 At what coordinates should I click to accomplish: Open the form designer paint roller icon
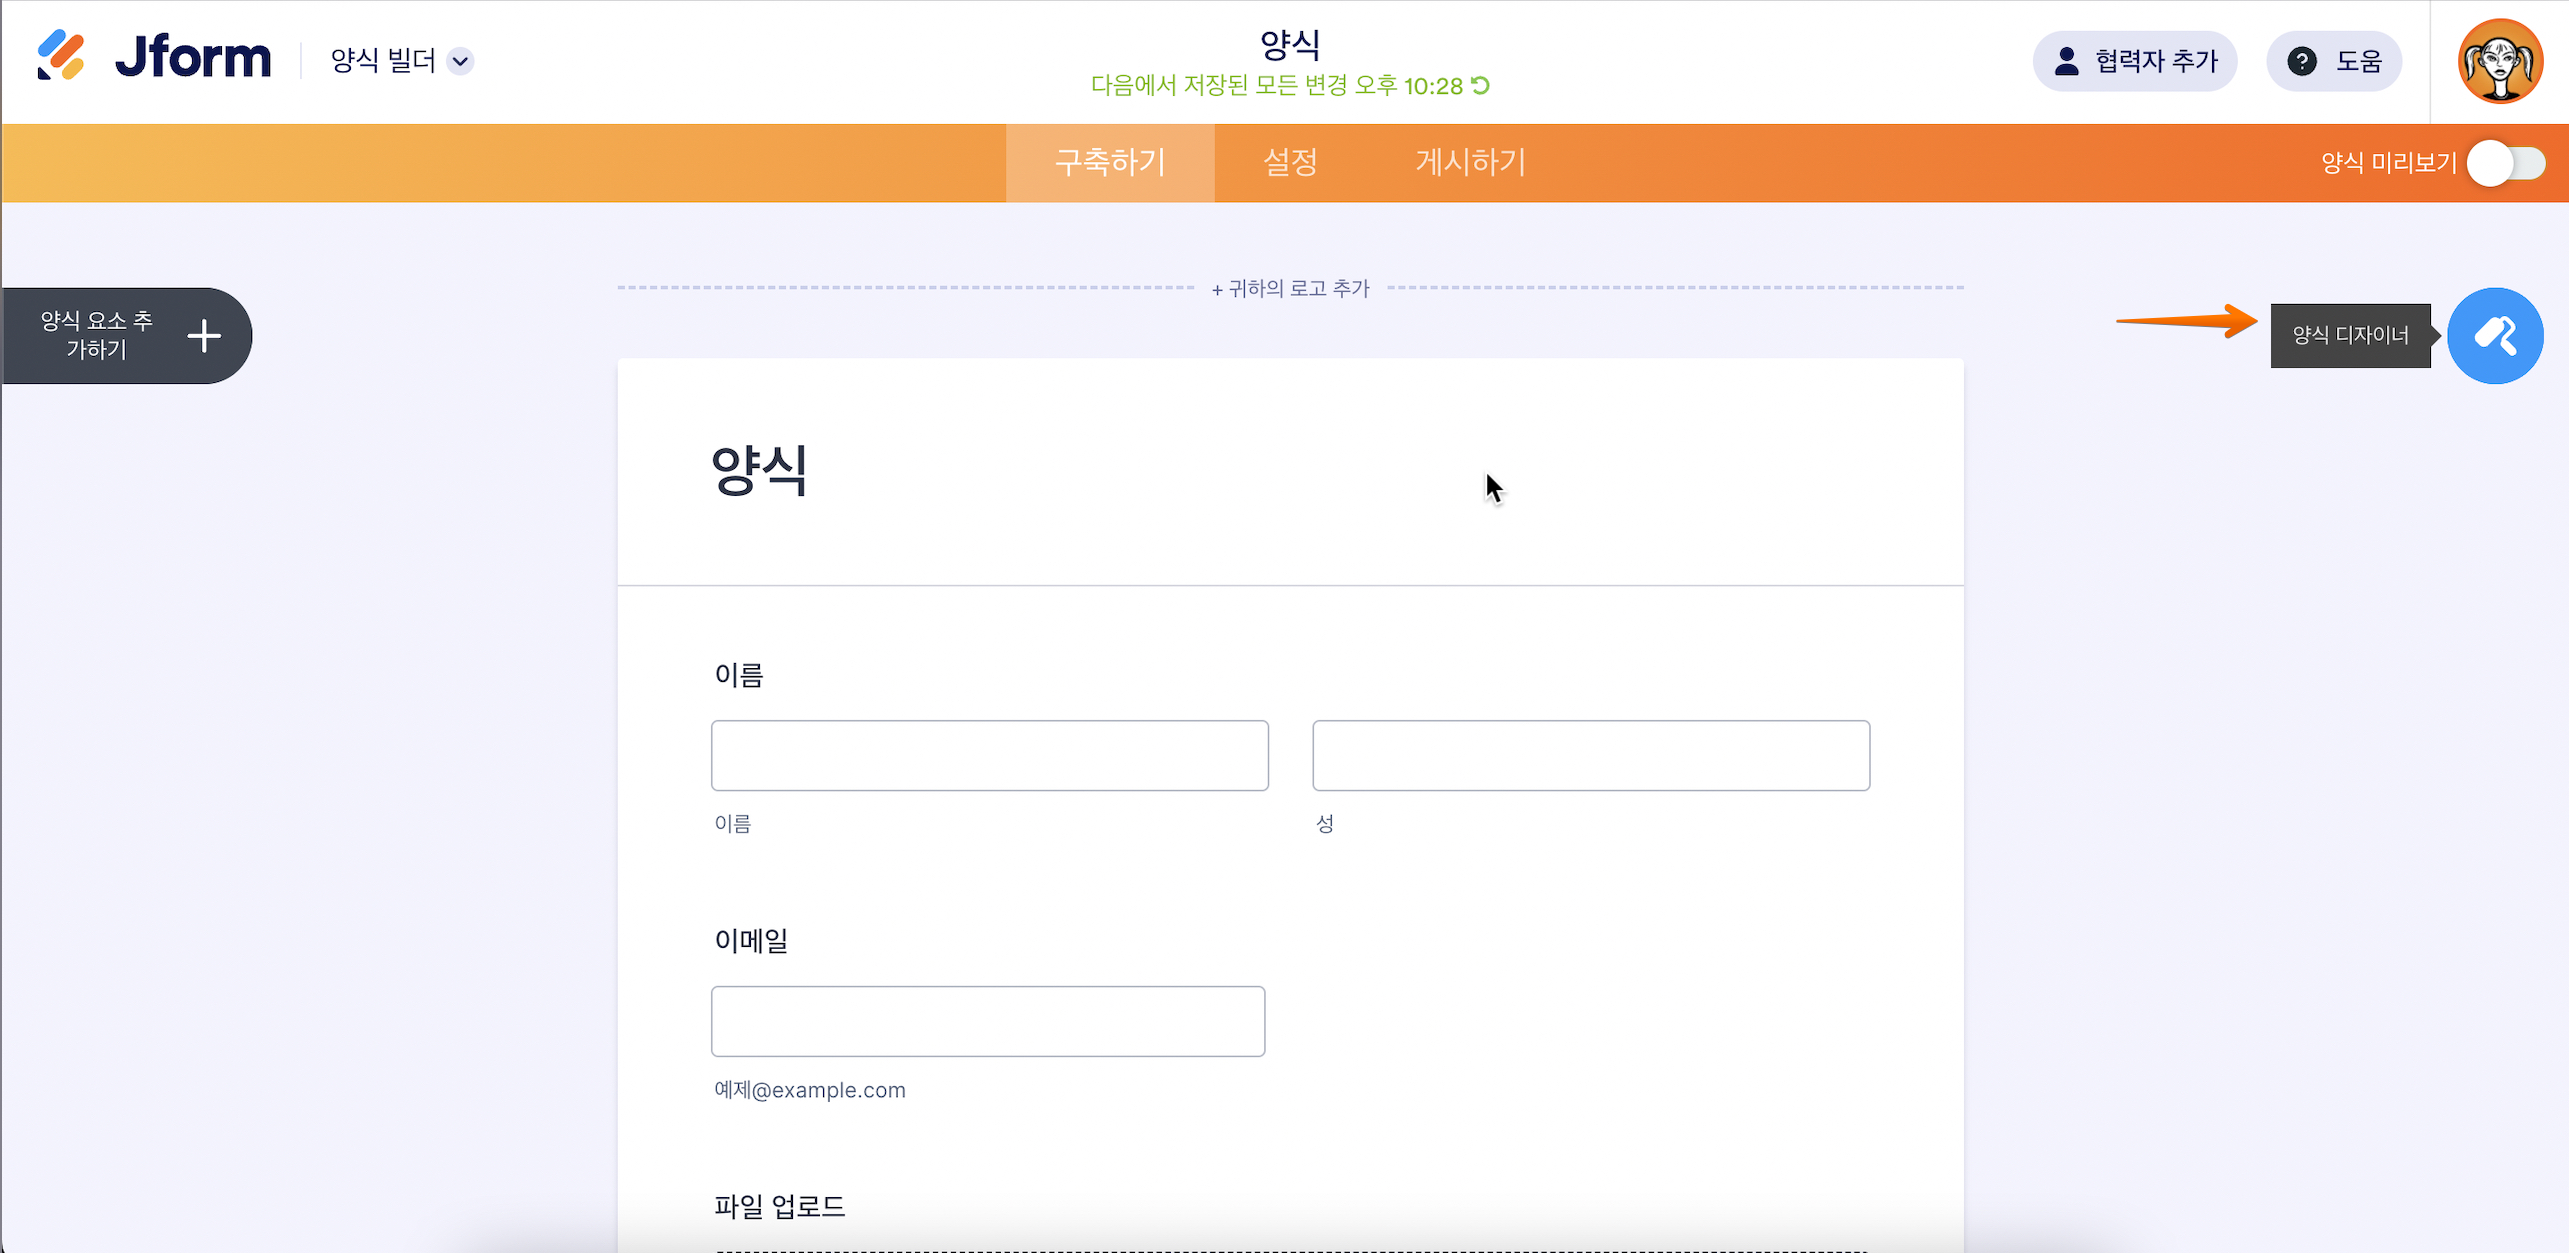coord(2494,336)
